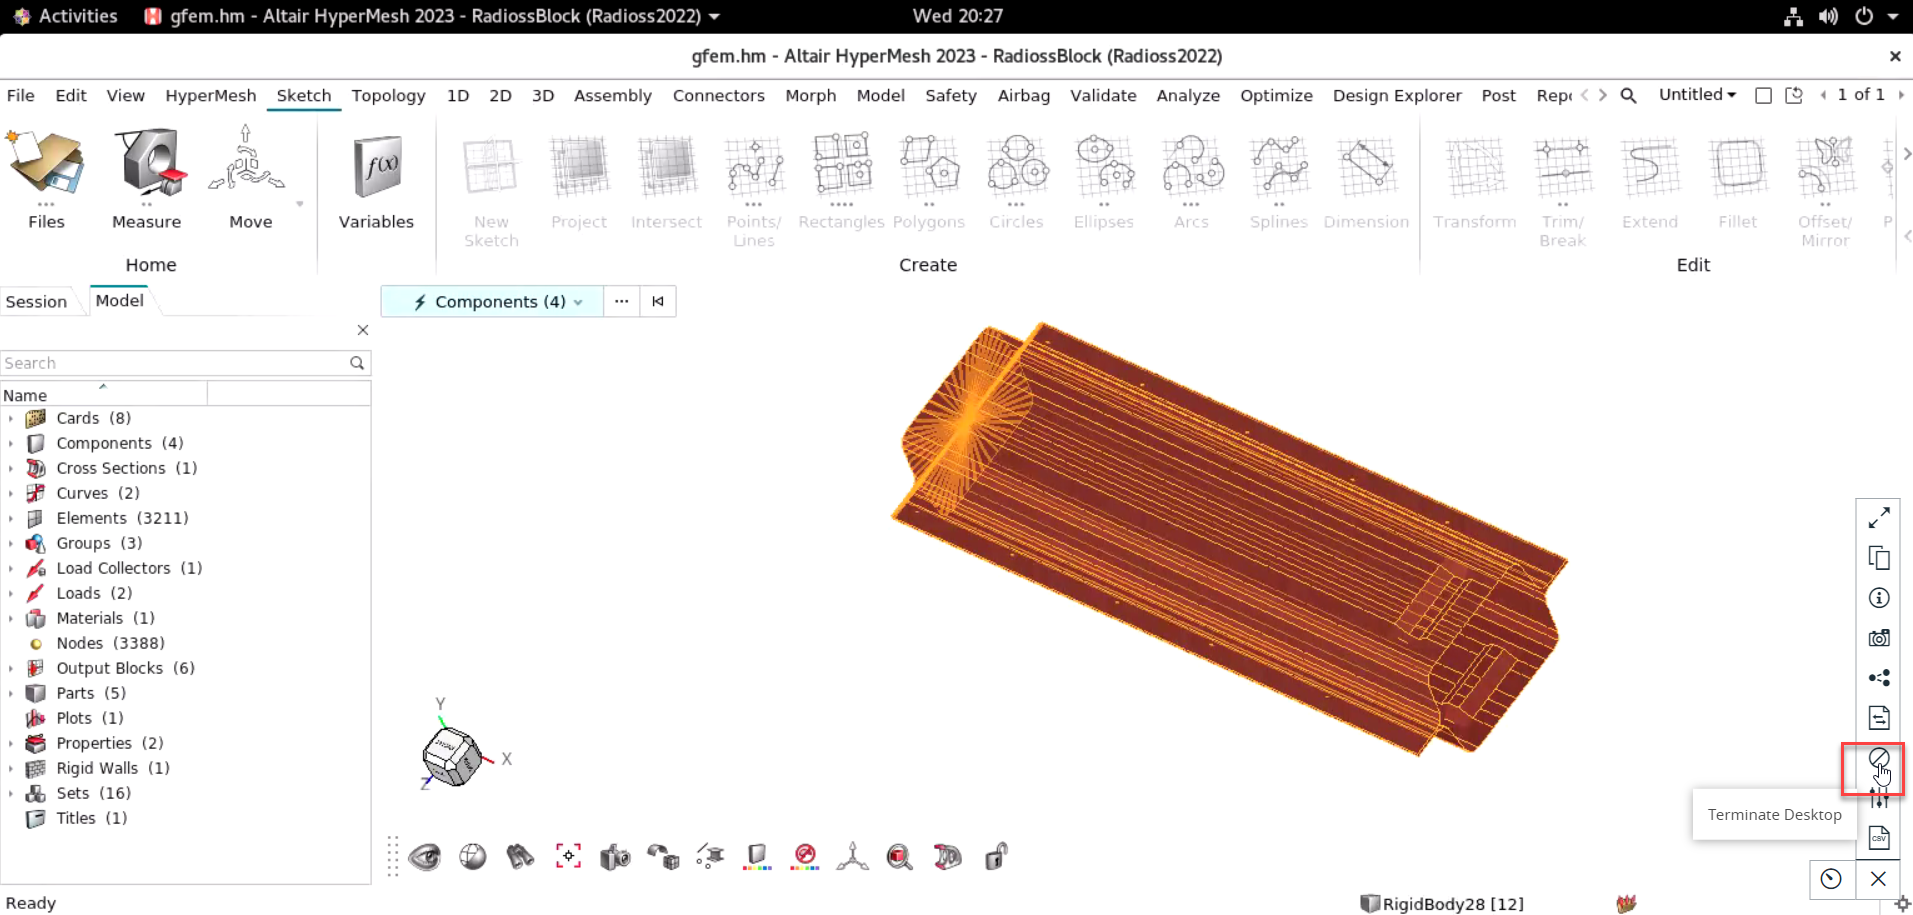Select Rigid Walls (1) in the tree
Image resolution: width=1913 pixels, height=915 pixels.
click(x=113, y=768)
